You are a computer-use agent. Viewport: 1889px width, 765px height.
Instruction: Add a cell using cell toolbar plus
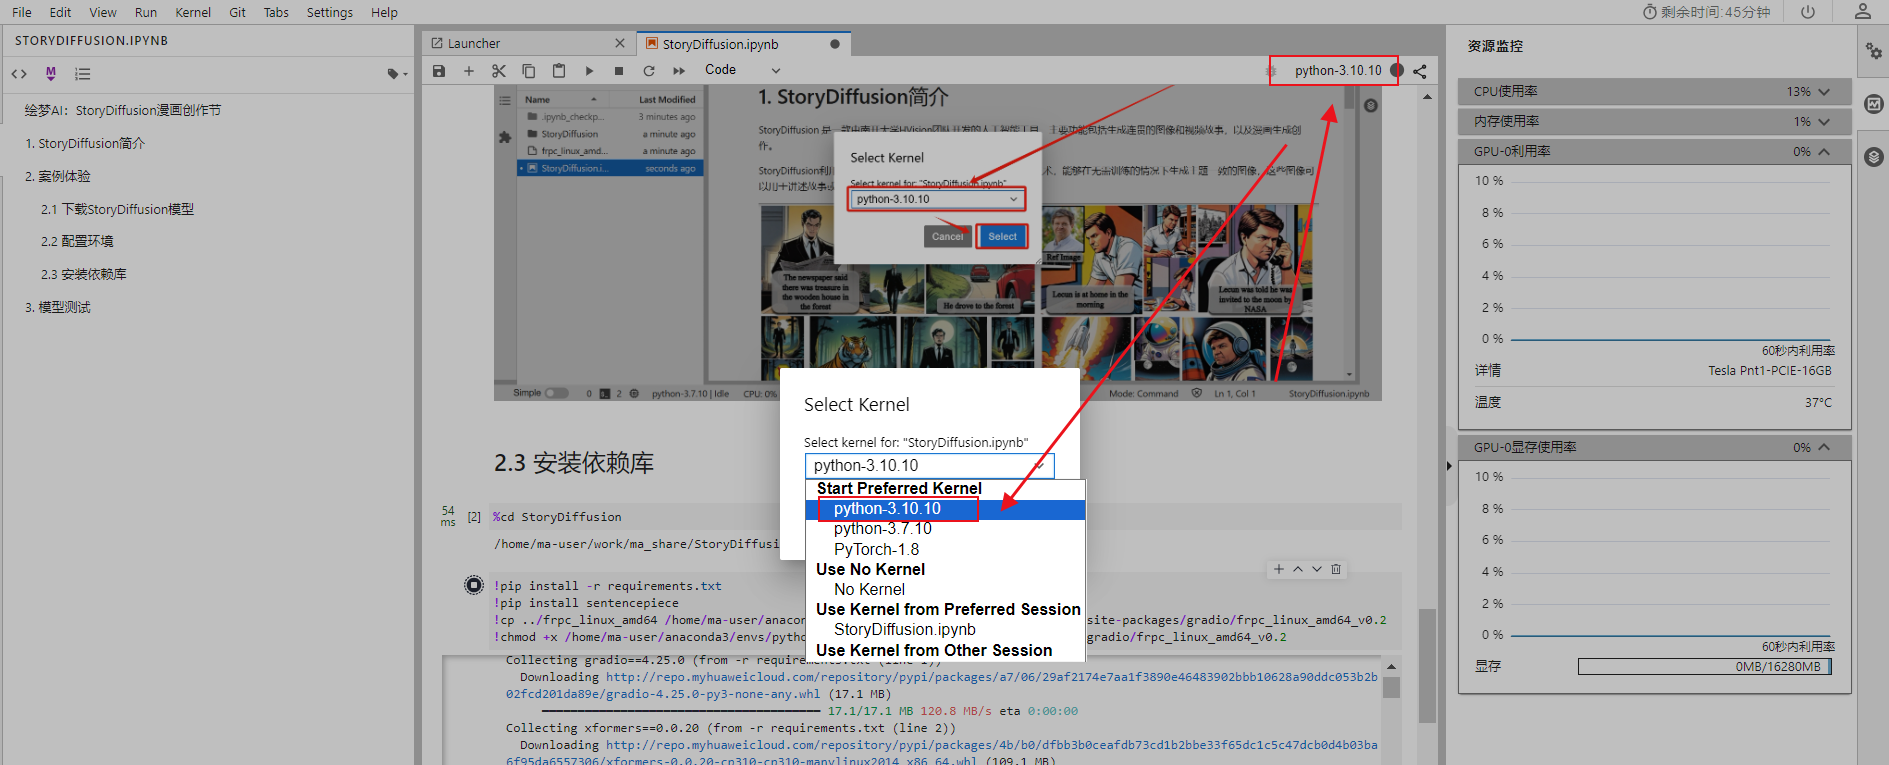pos(1278,569)
